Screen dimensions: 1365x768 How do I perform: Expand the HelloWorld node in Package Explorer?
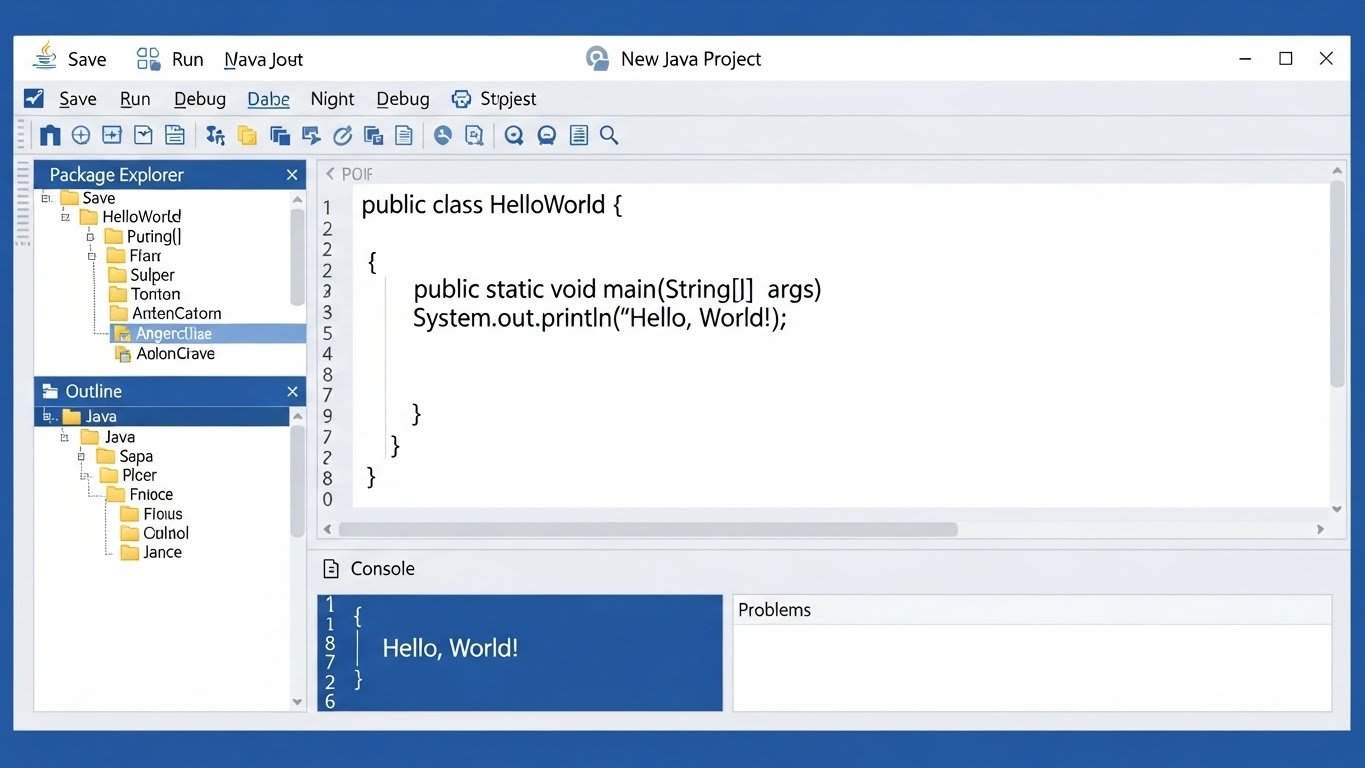point(66,217)
